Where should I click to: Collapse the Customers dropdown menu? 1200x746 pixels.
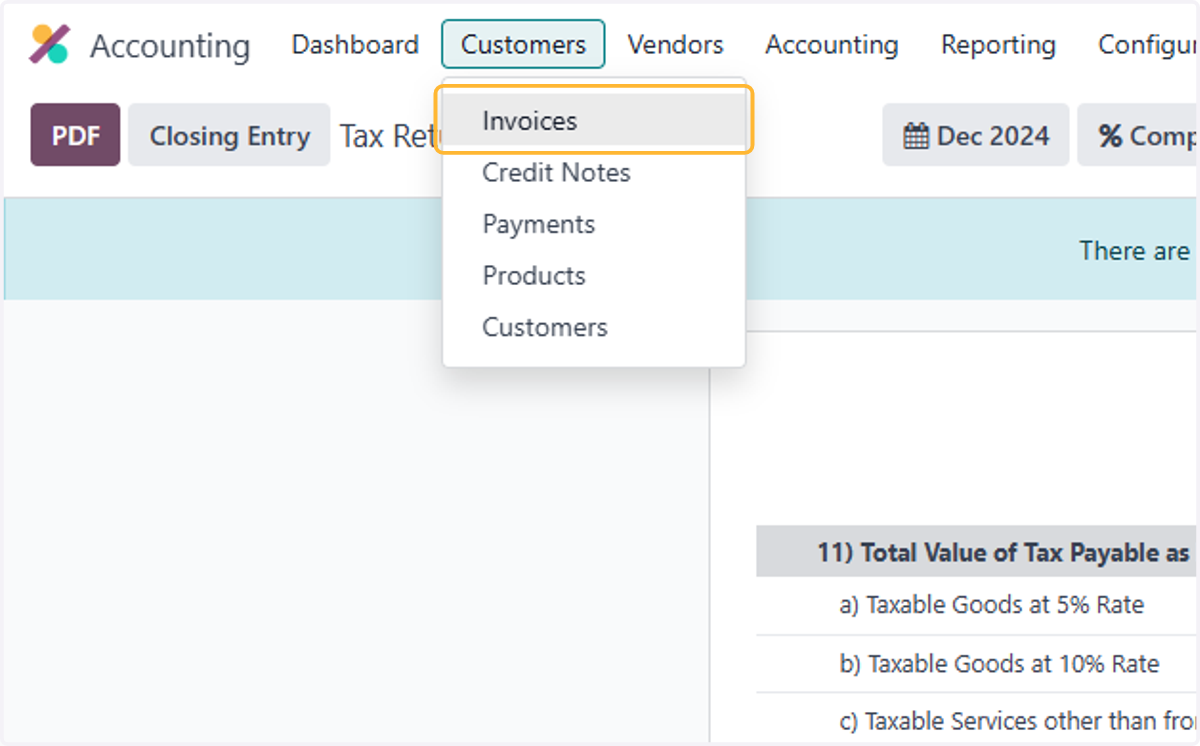tap(523, 45)
